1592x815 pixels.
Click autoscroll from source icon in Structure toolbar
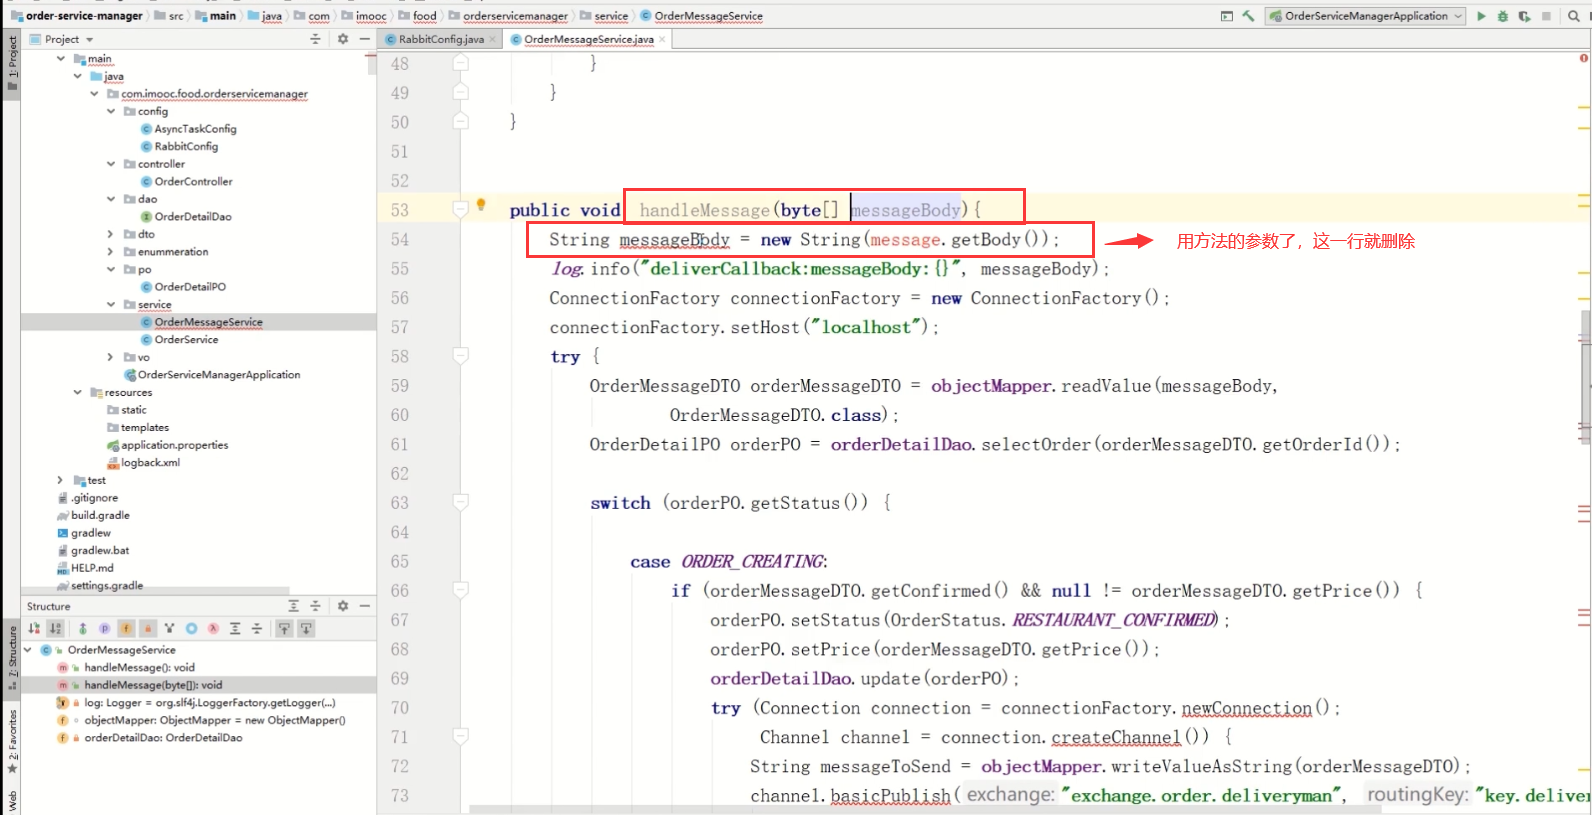(x=306, y=628)
